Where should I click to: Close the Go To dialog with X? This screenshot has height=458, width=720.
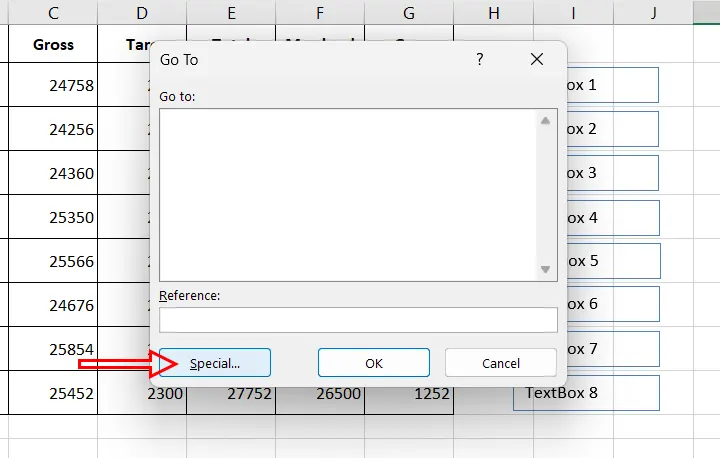point(537,60)
